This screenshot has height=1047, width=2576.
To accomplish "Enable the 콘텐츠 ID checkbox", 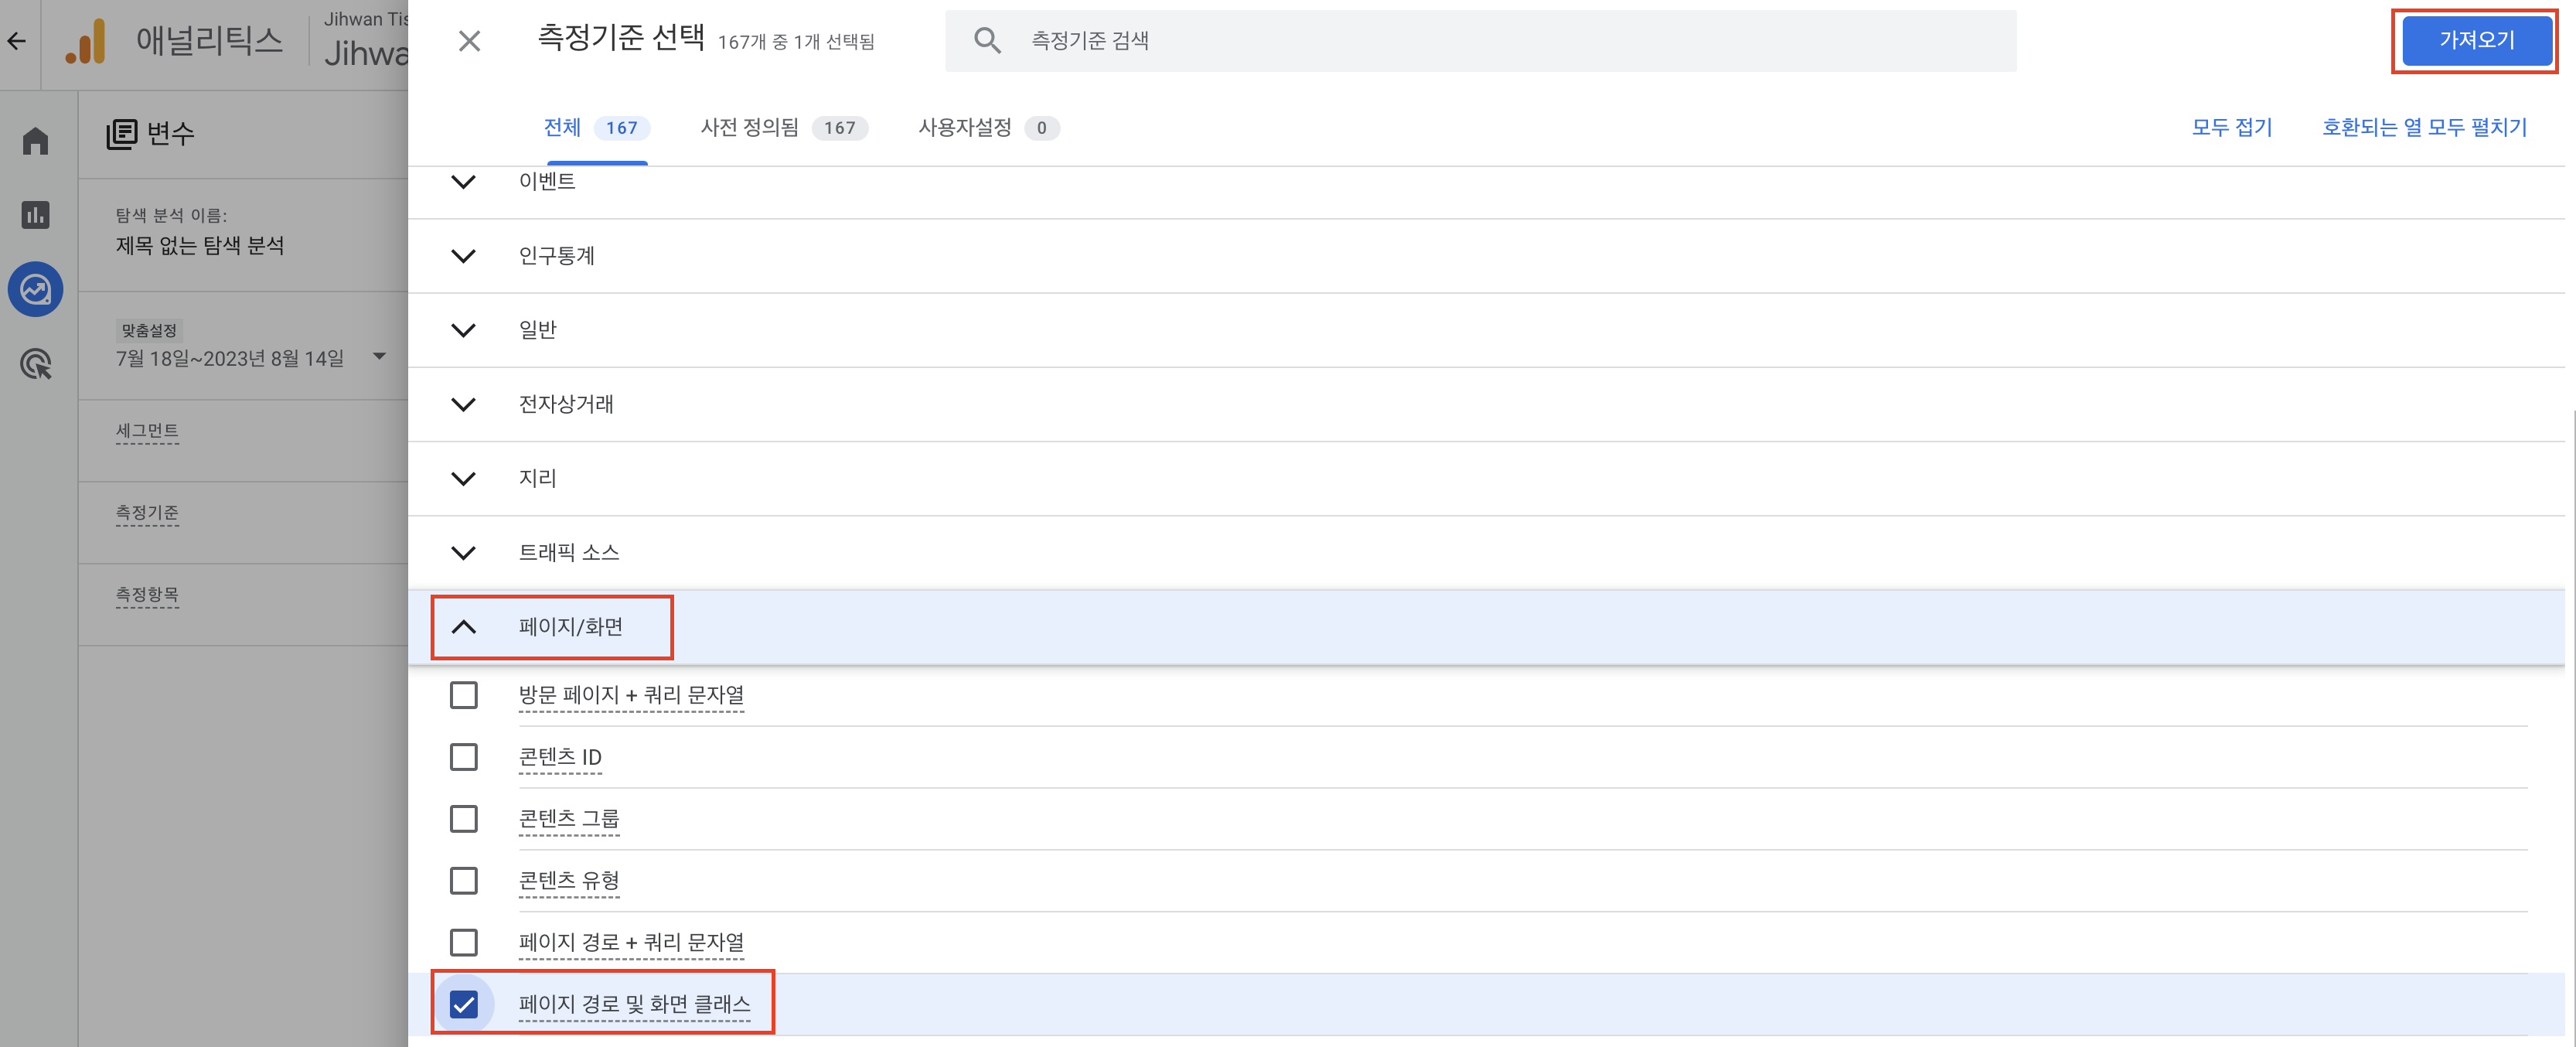I will [464, 757].
